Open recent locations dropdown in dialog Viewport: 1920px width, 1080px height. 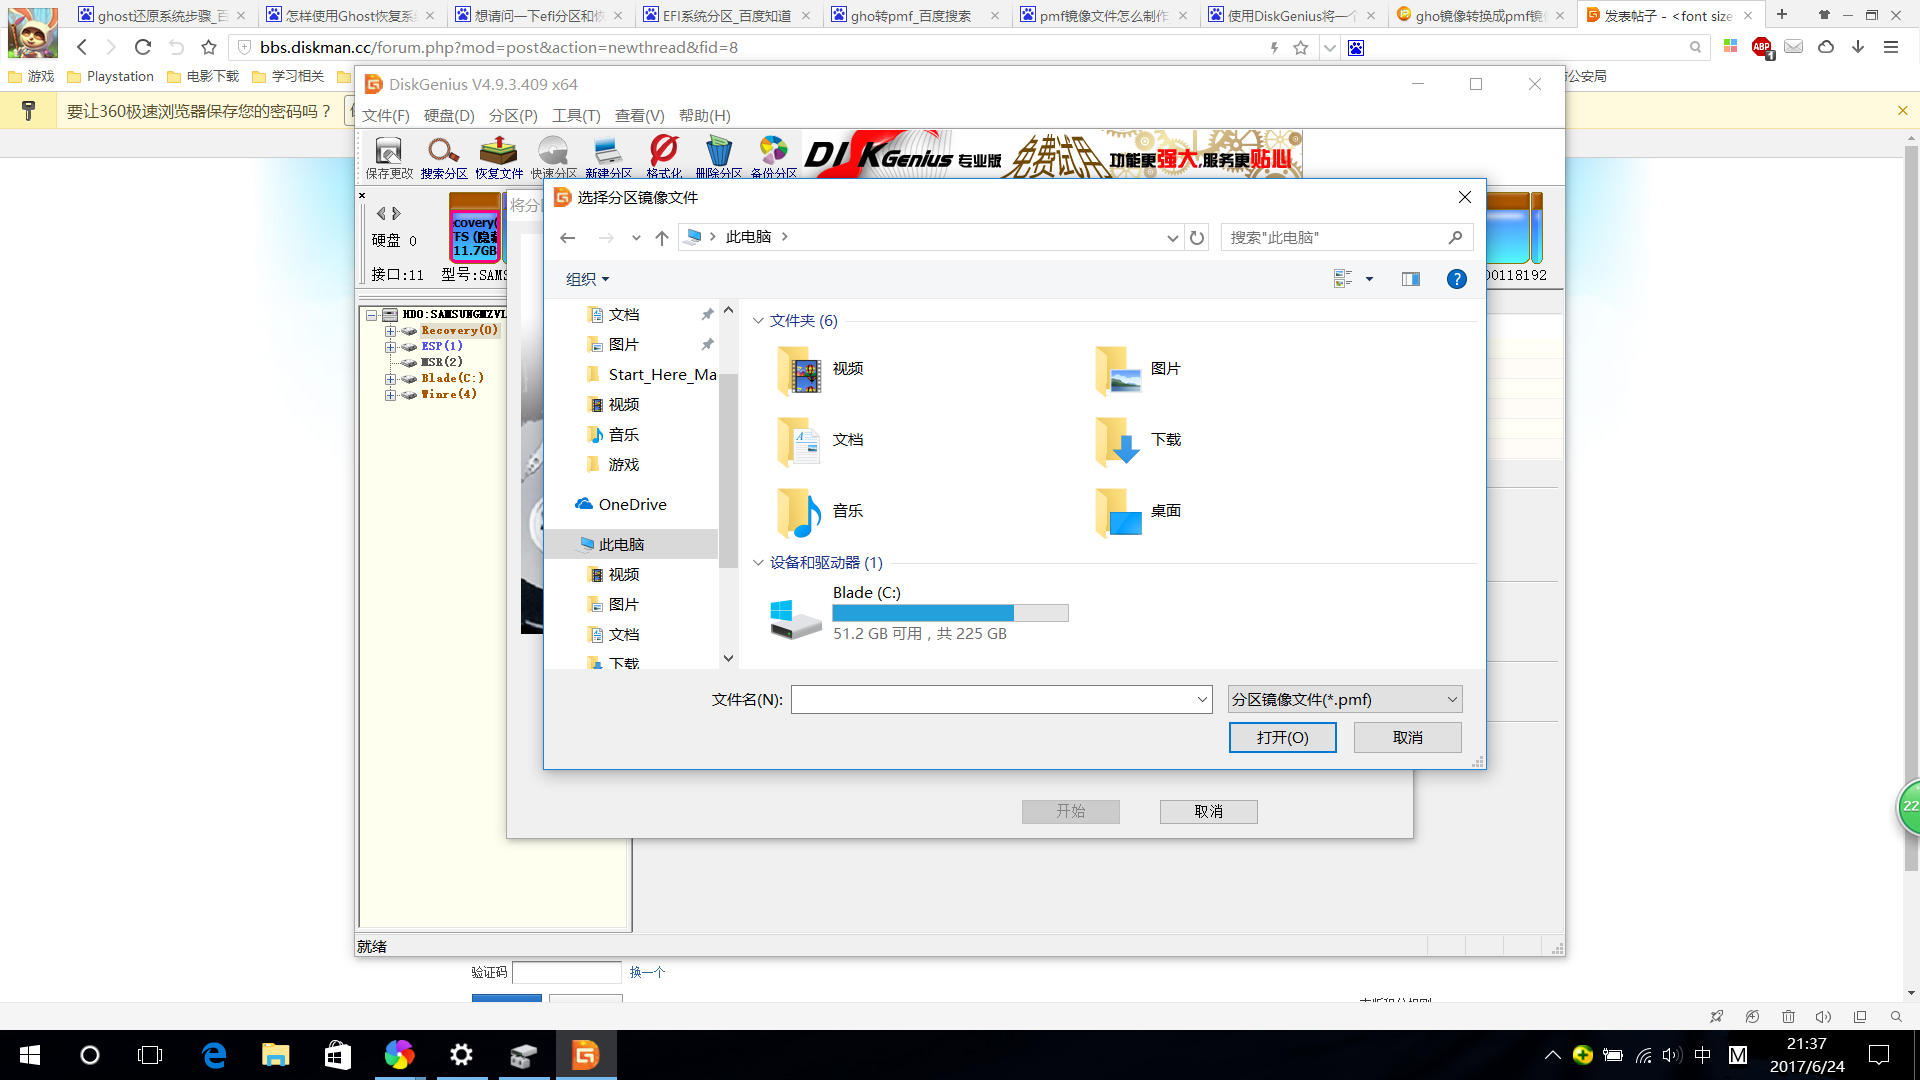click(636, 237)
